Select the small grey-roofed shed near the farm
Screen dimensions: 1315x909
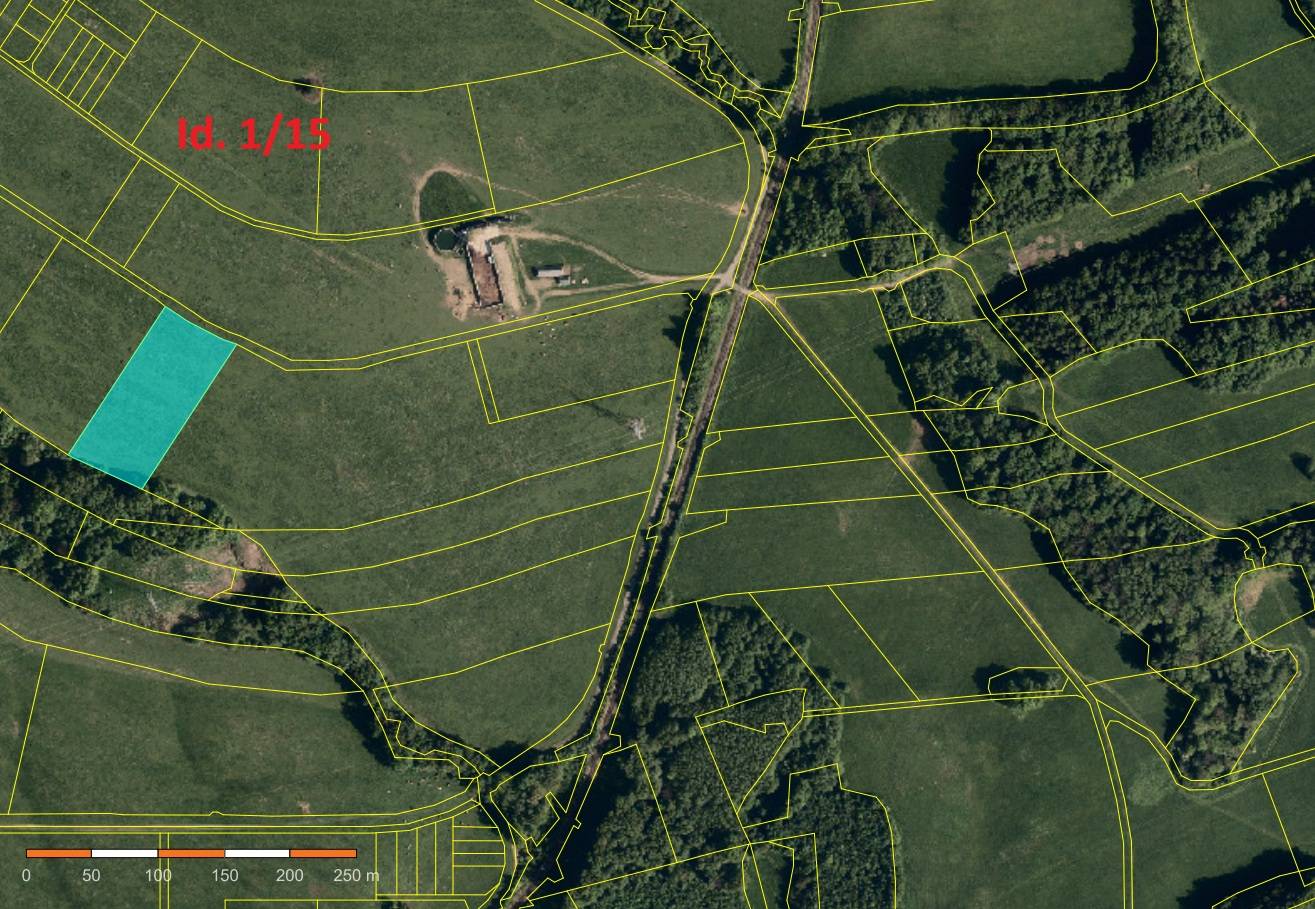click(550, 272)
